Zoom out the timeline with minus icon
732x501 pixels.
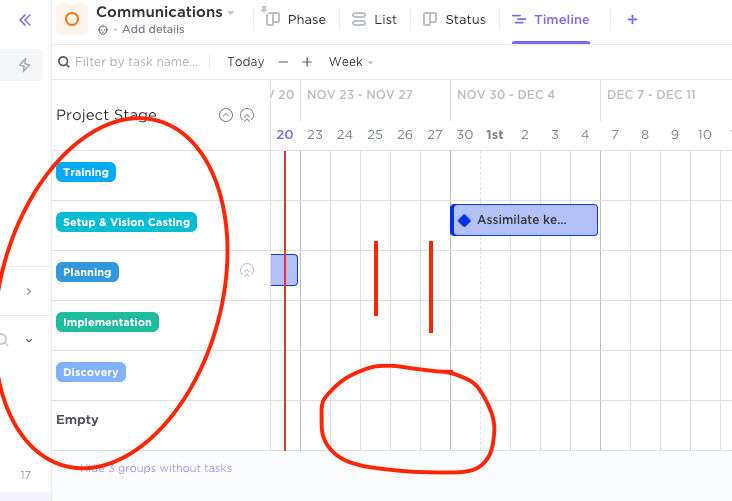tap(283, 62)
